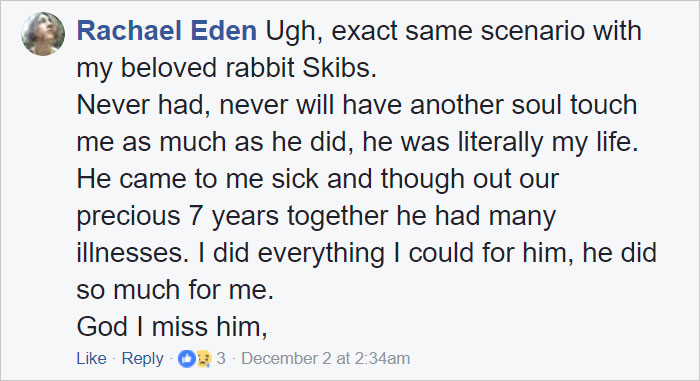Click the sad face reaction icon
This screenshot has height=381, width=700.
point(204,359)
